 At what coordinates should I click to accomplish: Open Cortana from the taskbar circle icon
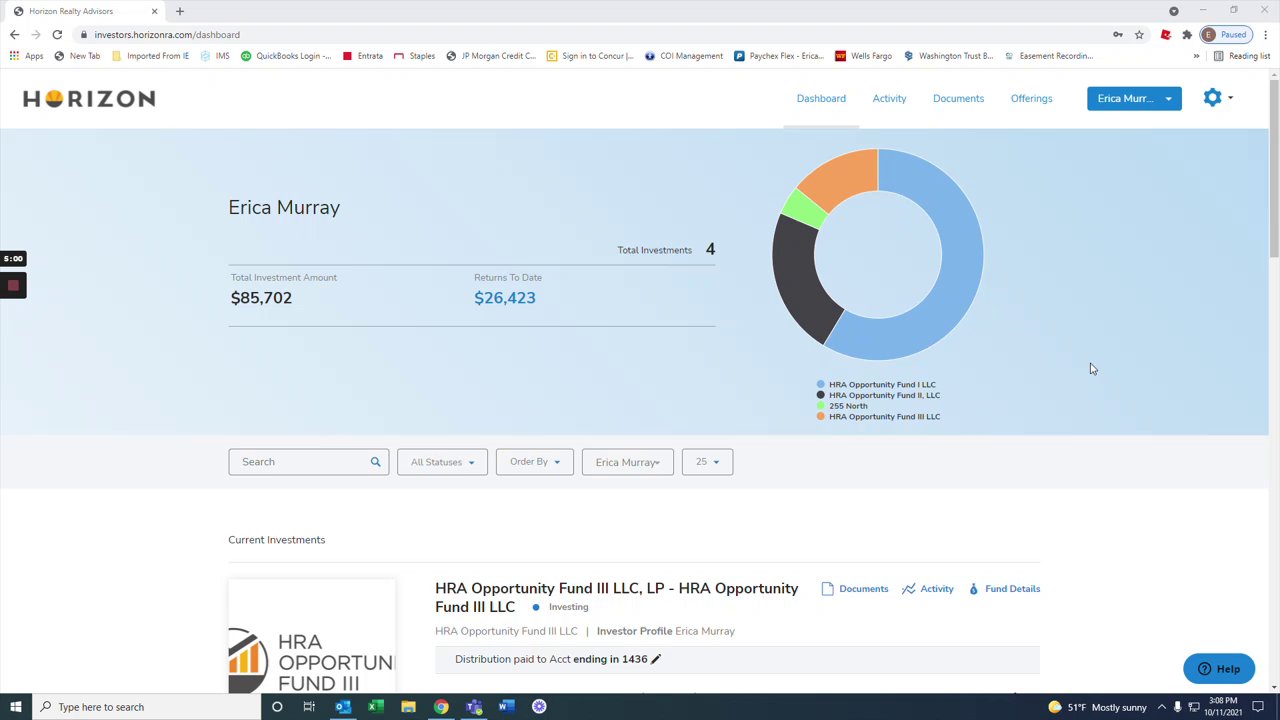277,707
